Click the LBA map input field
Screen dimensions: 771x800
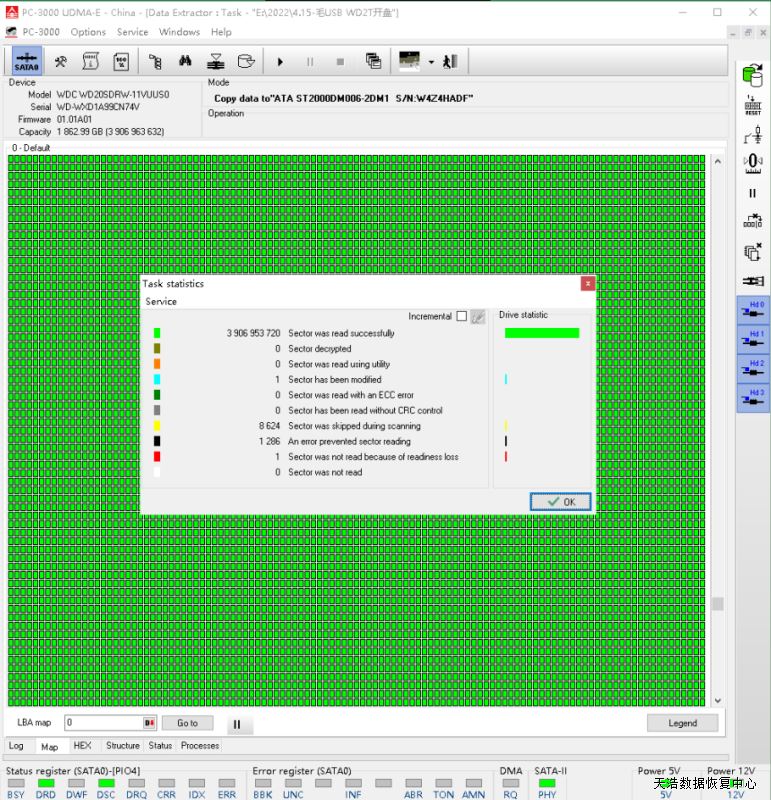pos(103,723)
